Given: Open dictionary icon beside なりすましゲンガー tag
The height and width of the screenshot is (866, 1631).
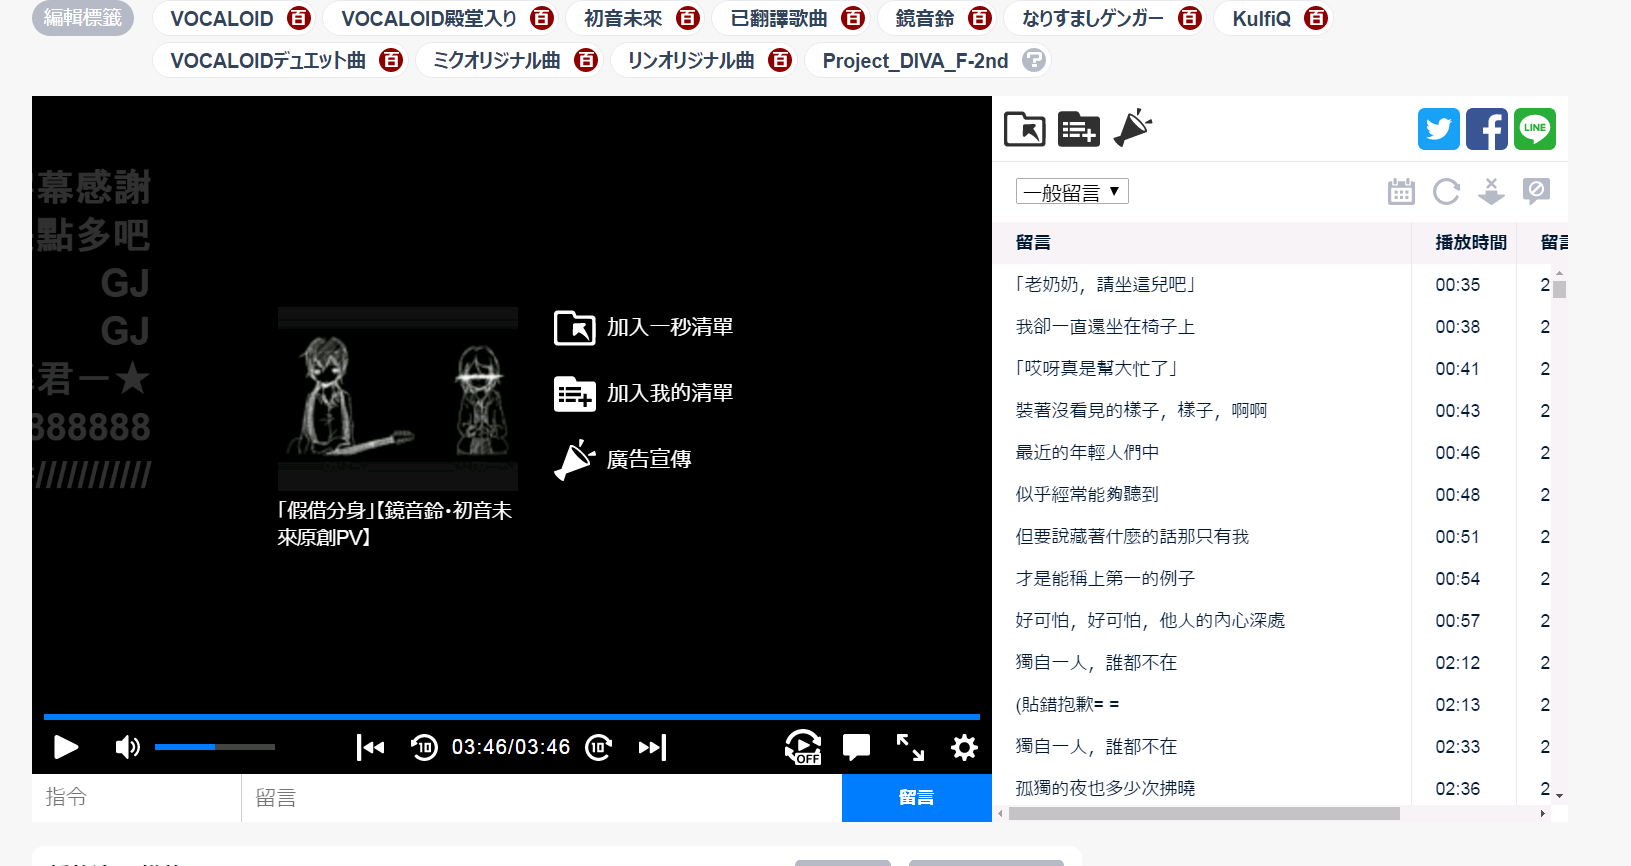Looking at the screenshot, I should [1190, 18].
